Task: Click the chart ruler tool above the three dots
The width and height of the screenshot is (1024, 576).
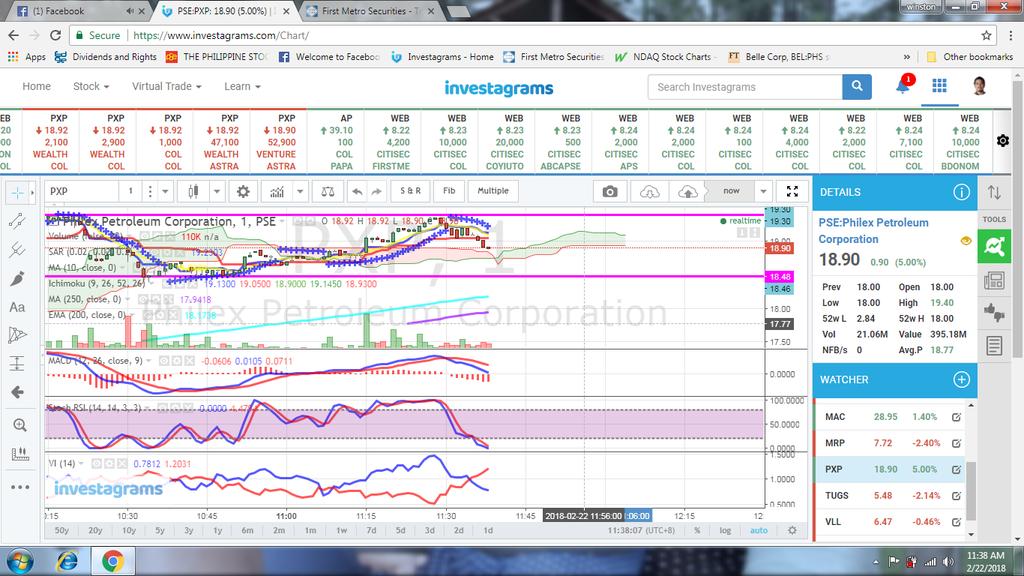Action: (20, 454)
